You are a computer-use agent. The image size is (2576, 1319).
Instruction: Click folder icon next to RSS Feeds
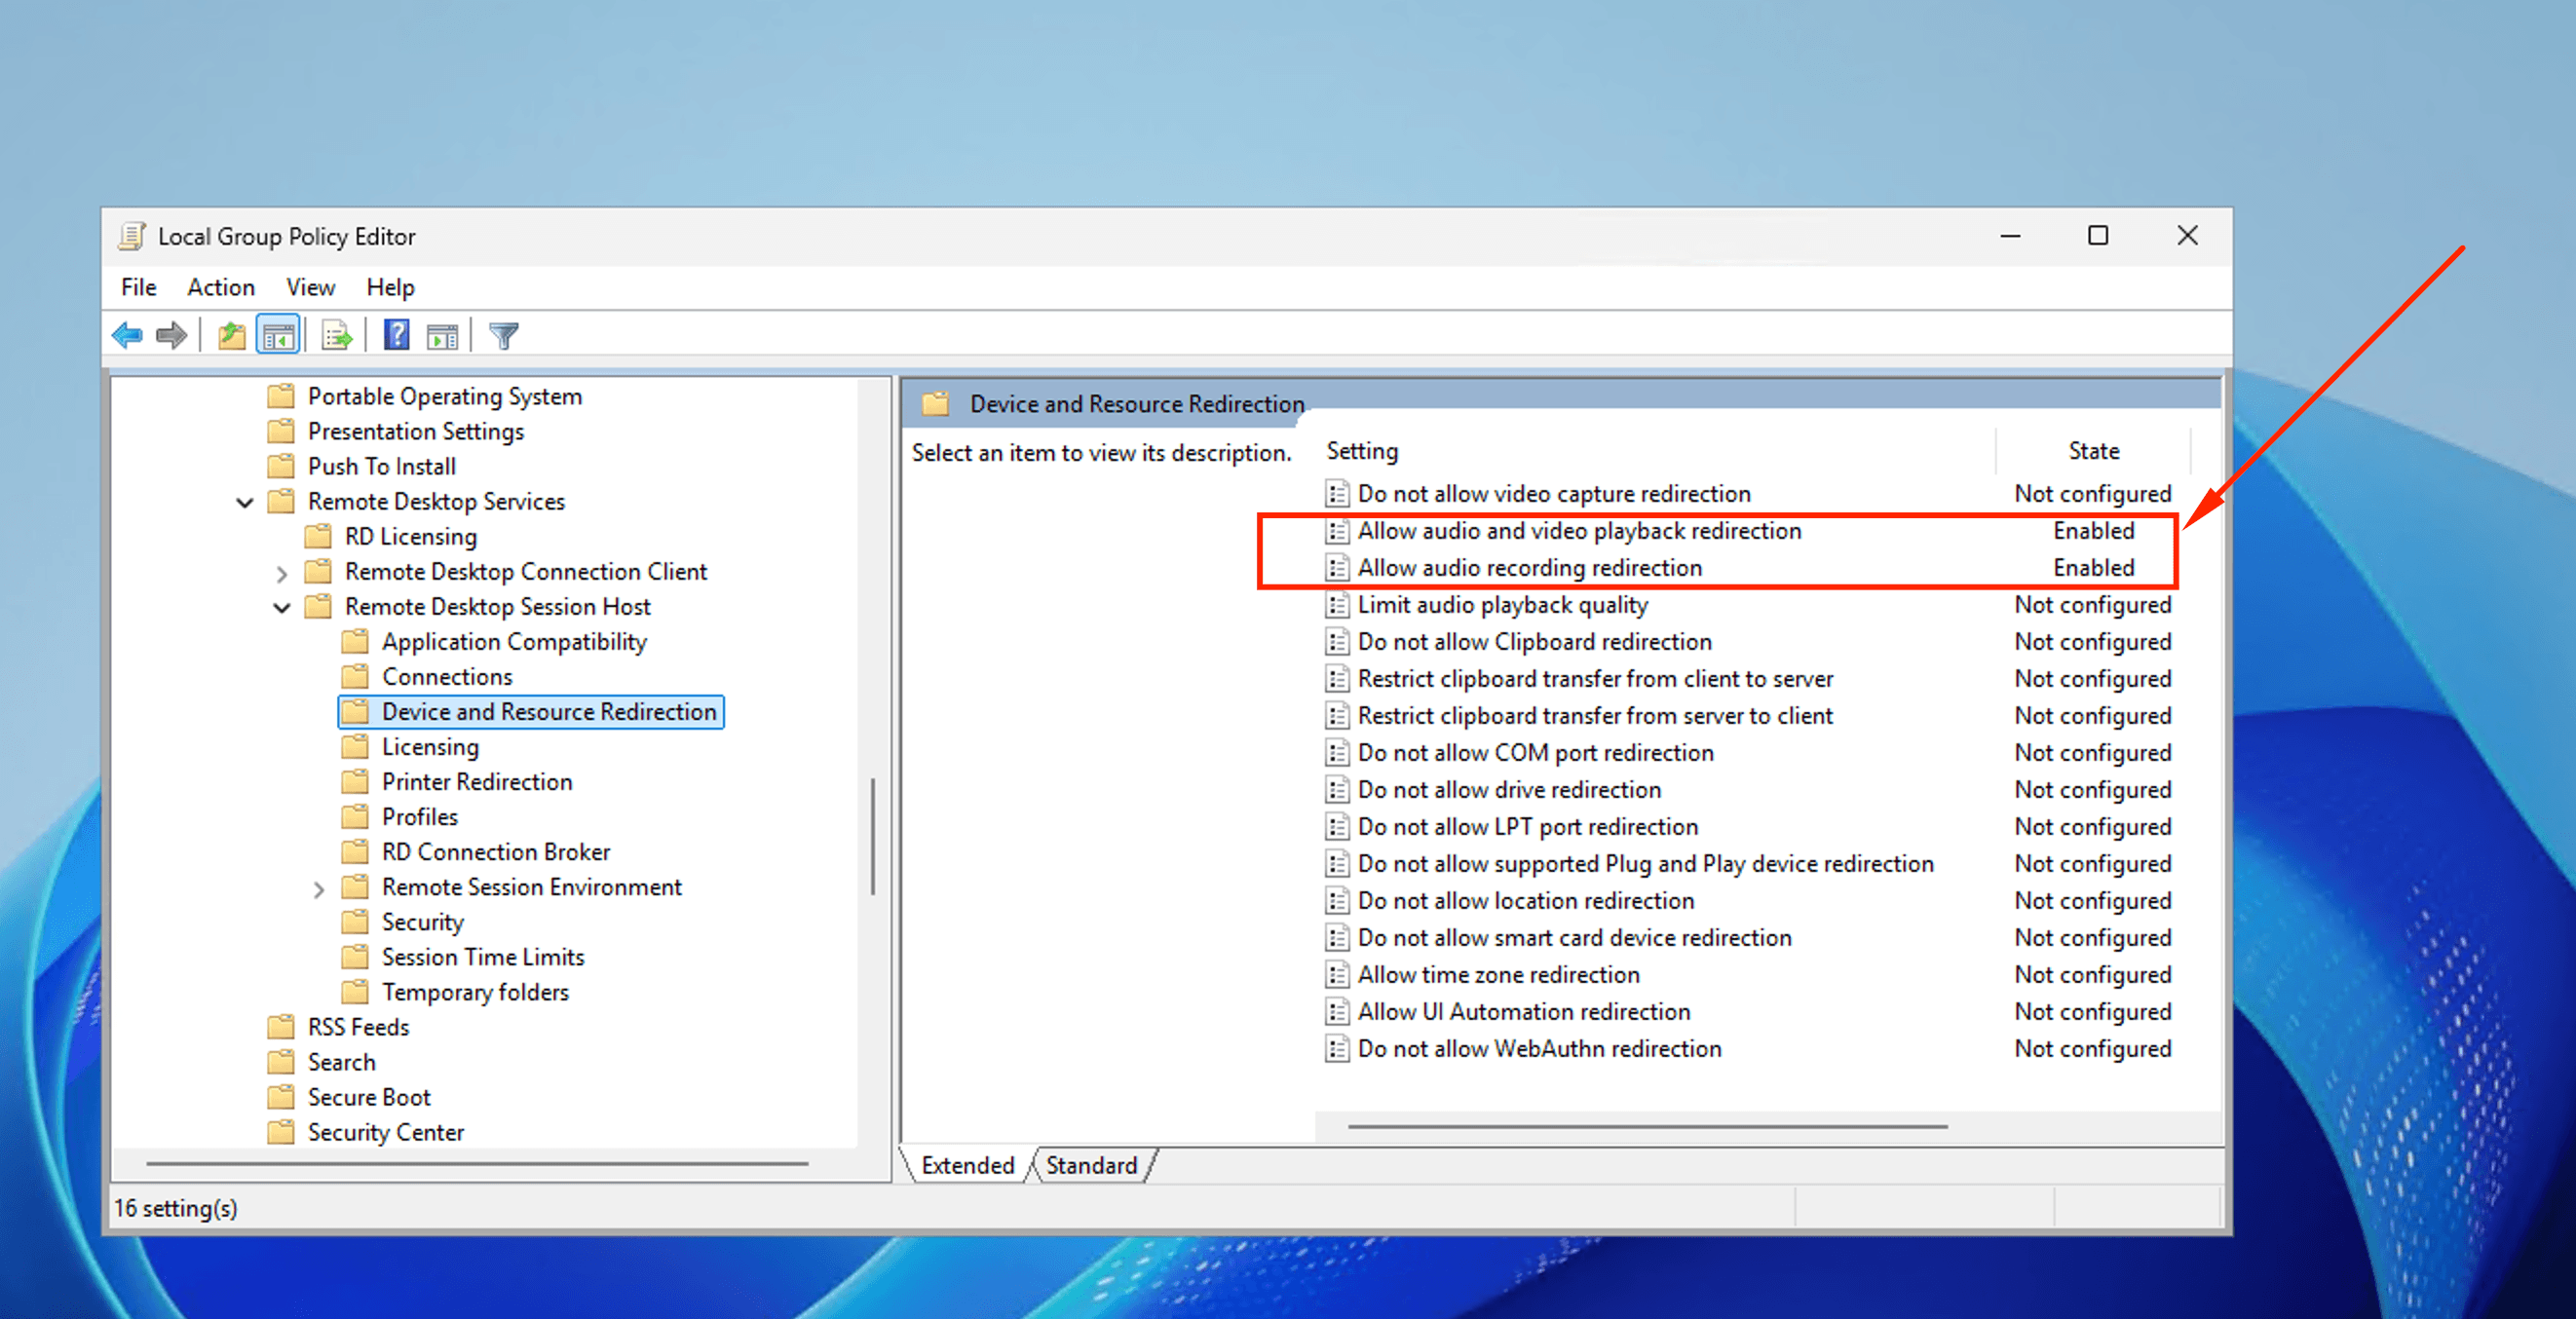click(281, 1027)
